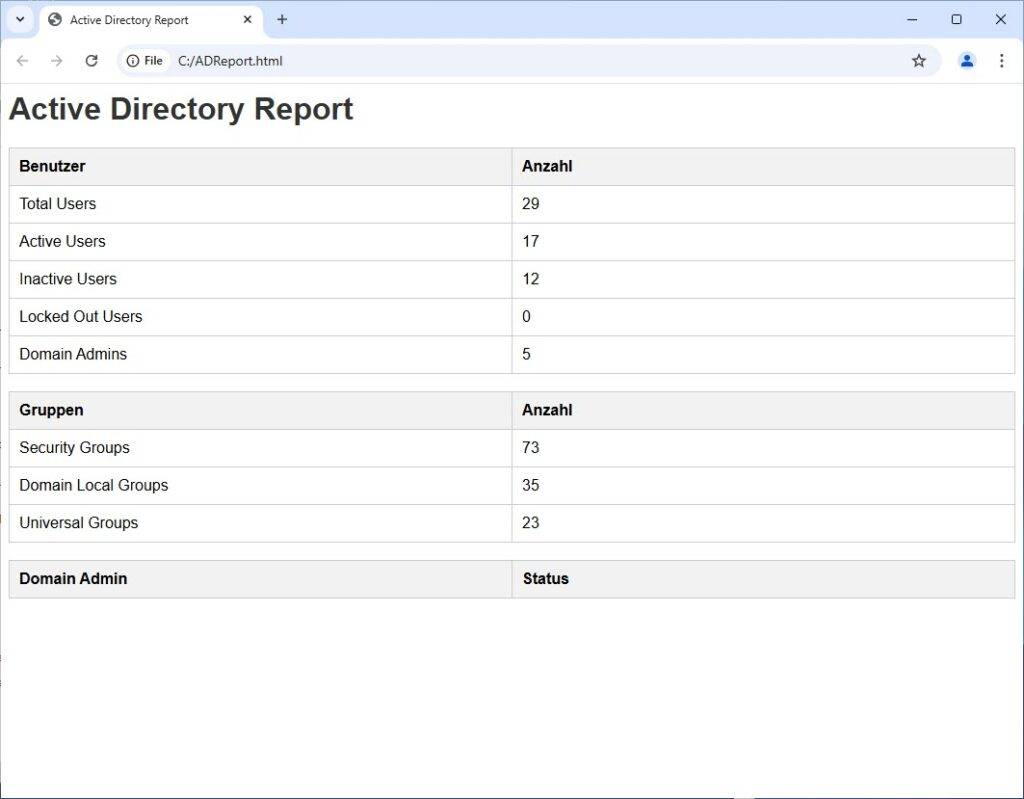Select the Security Groups count value 73
1024x799 pixels.
click(x=530, y=447)
